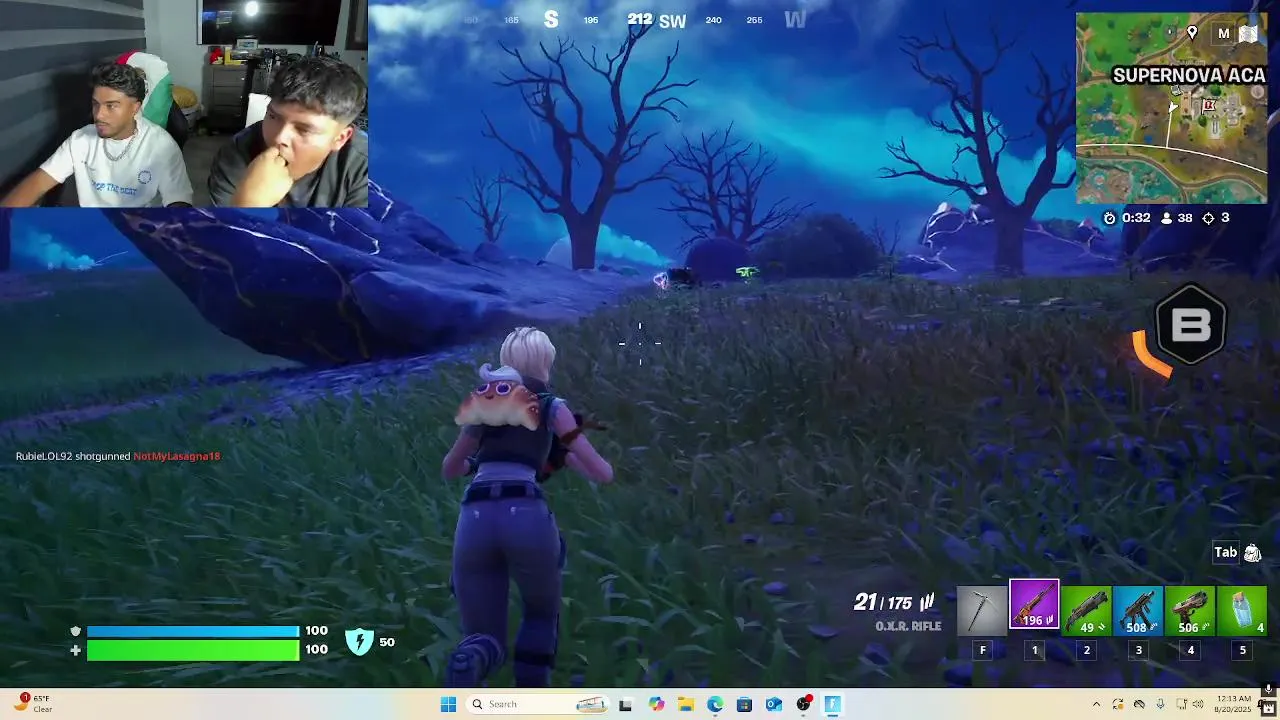Select the blue SMG slot with 508 ammo

coord(1138,611)
